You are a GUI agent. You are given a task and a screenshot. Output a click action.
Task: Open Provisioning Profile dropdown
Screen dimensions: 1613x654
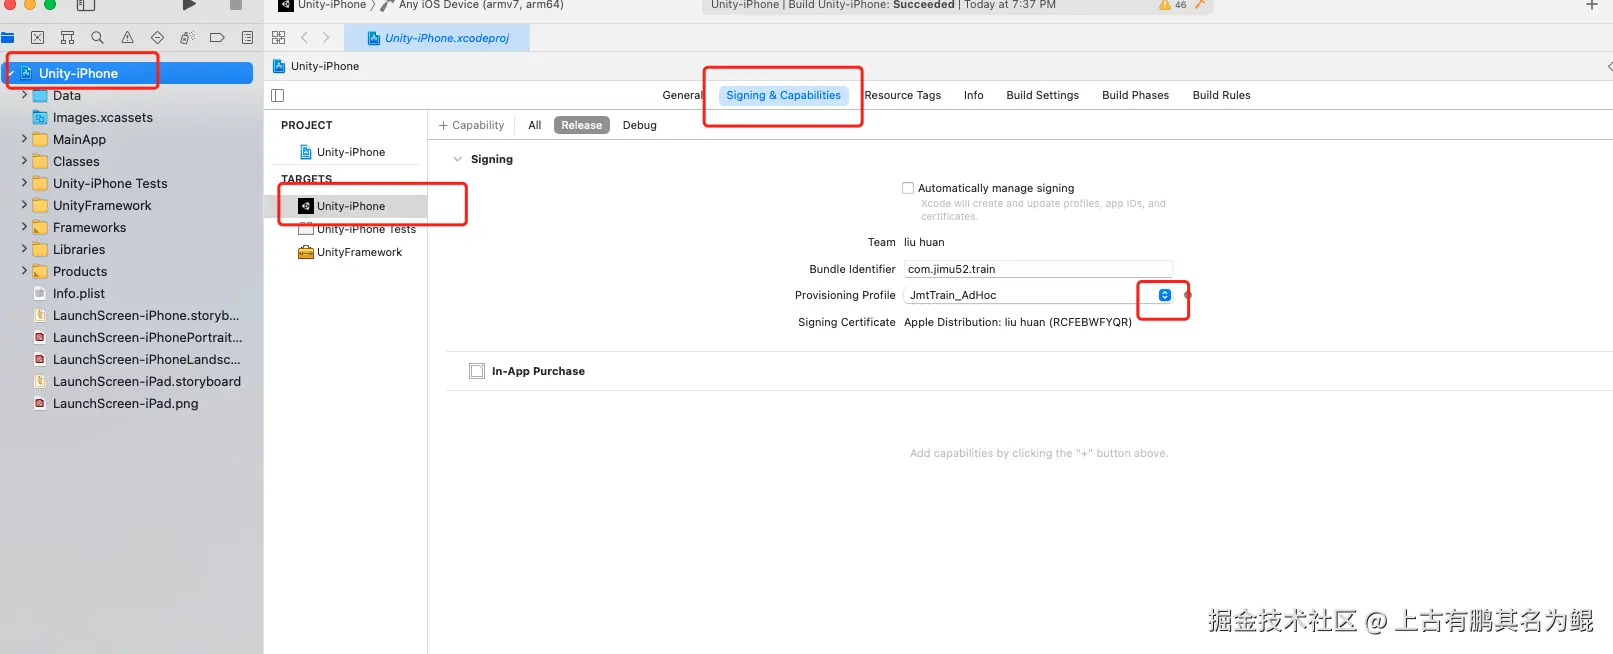pyautogui.click(x=1165, y=295)
